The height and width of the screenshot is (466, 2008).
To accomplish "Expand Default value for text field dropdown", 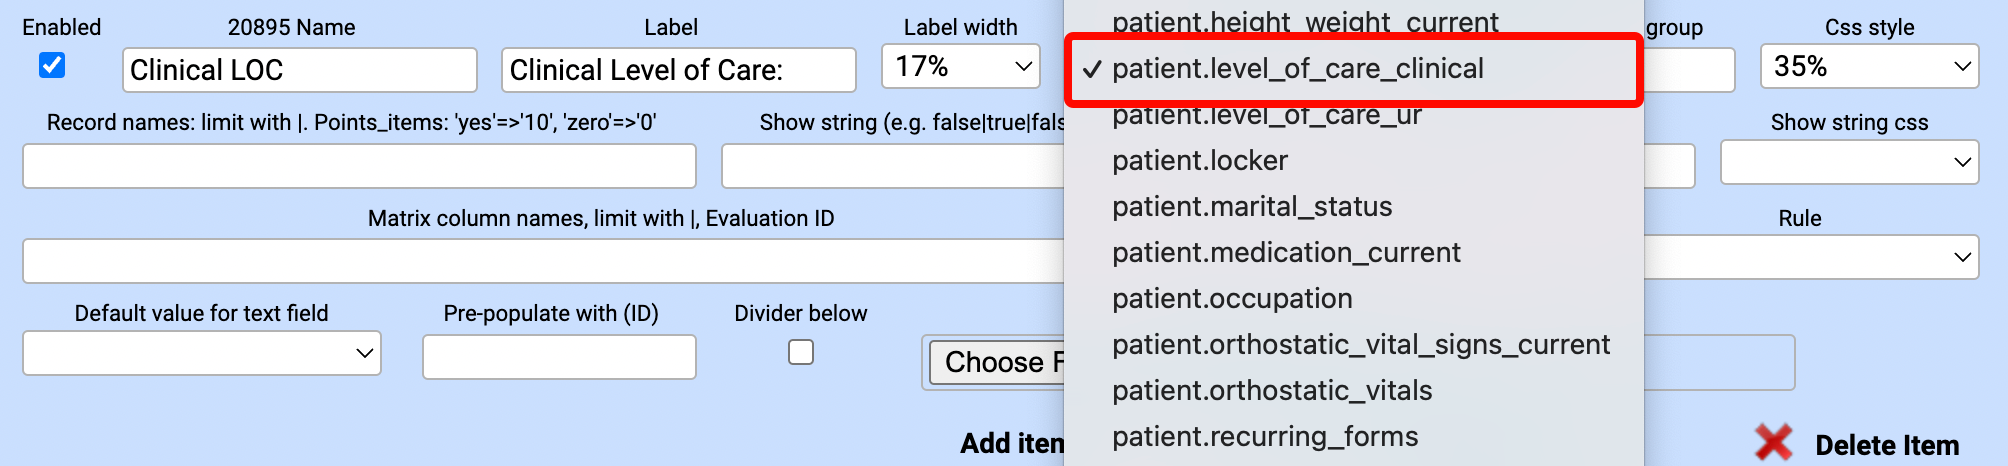I will pyautogui.click(x=202, y=353).
